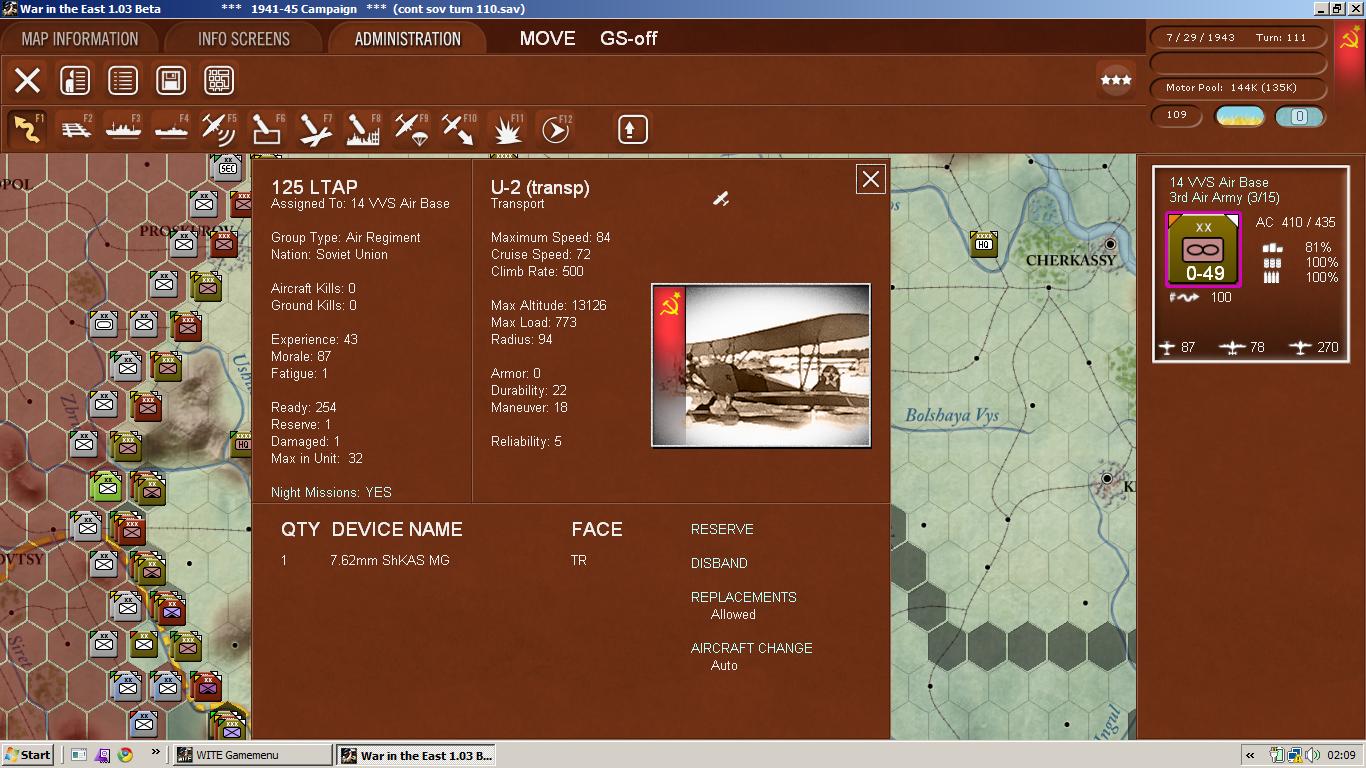Screen dimensions: 1366x768
Task: Click the 3rd Air Army (3/15) text
Action: (x=1224, y=197)
